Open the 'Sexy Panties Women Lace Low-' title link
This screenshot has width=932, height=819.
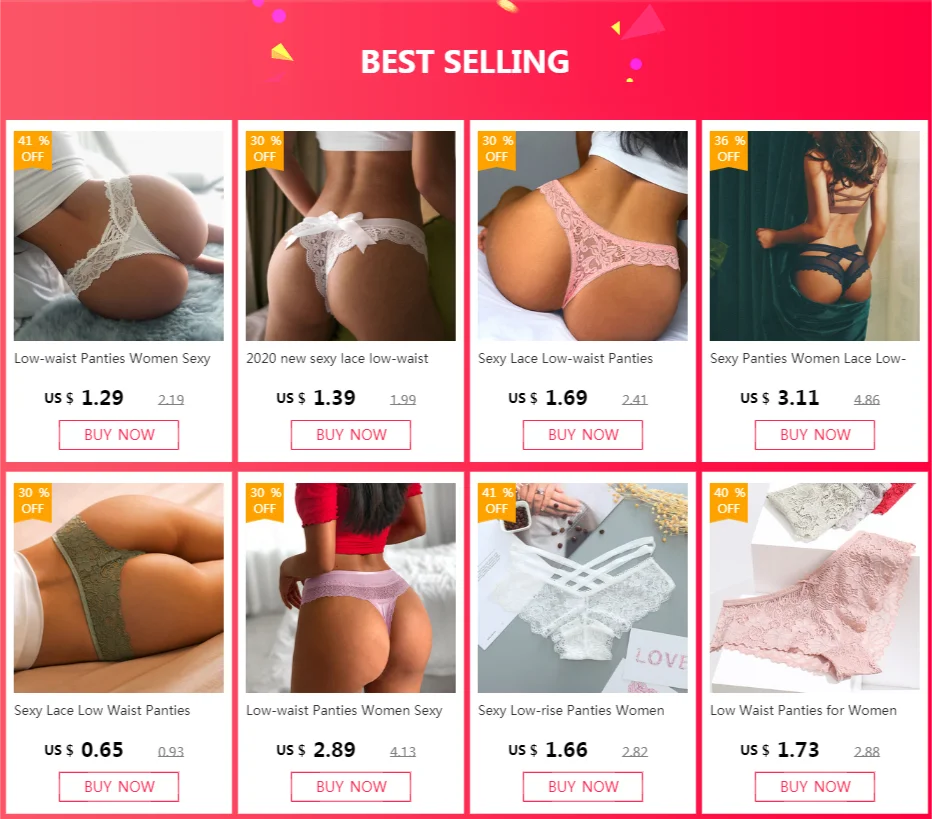point(808,358)
